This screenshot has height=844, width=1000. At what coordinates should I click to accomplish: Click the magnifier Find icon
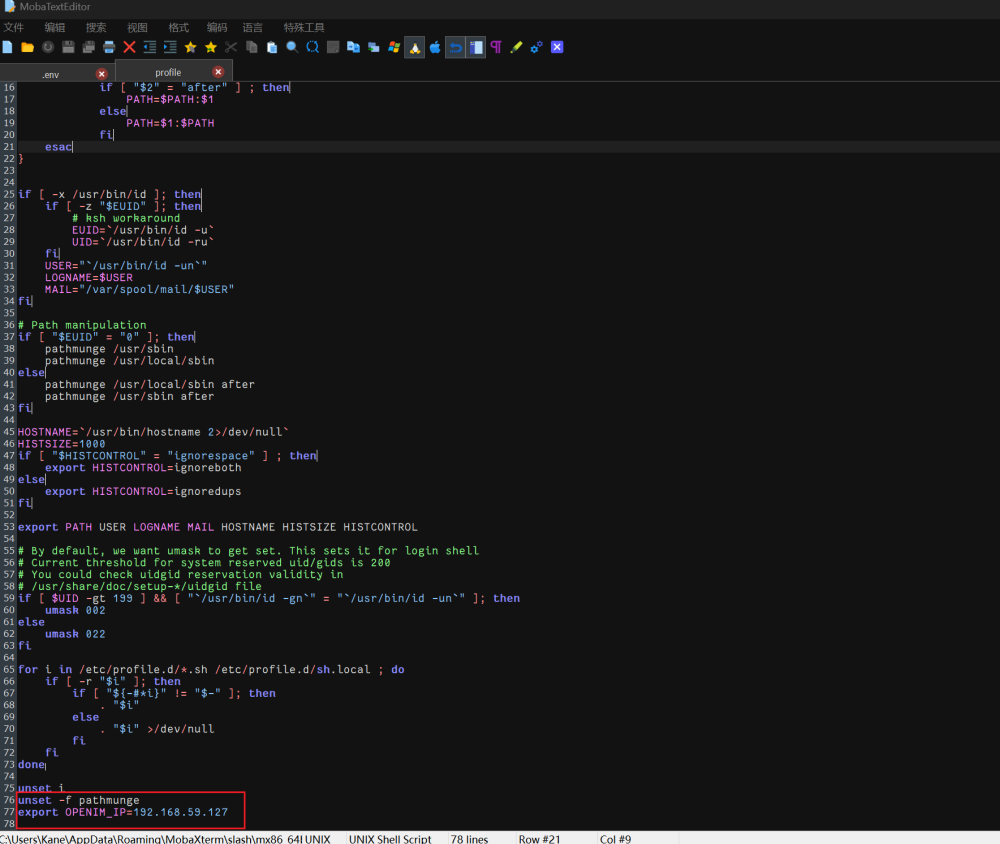[292, 47]
